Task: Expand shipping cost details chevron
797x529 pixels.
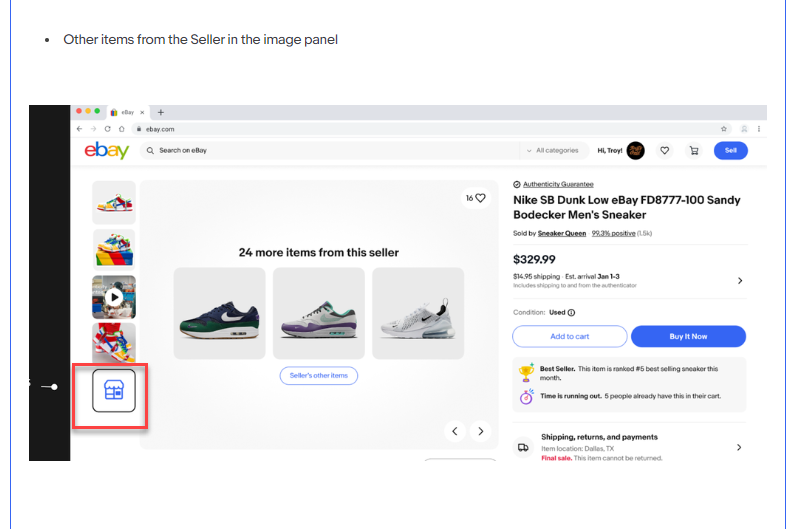Action: click(x=740, y=281)
